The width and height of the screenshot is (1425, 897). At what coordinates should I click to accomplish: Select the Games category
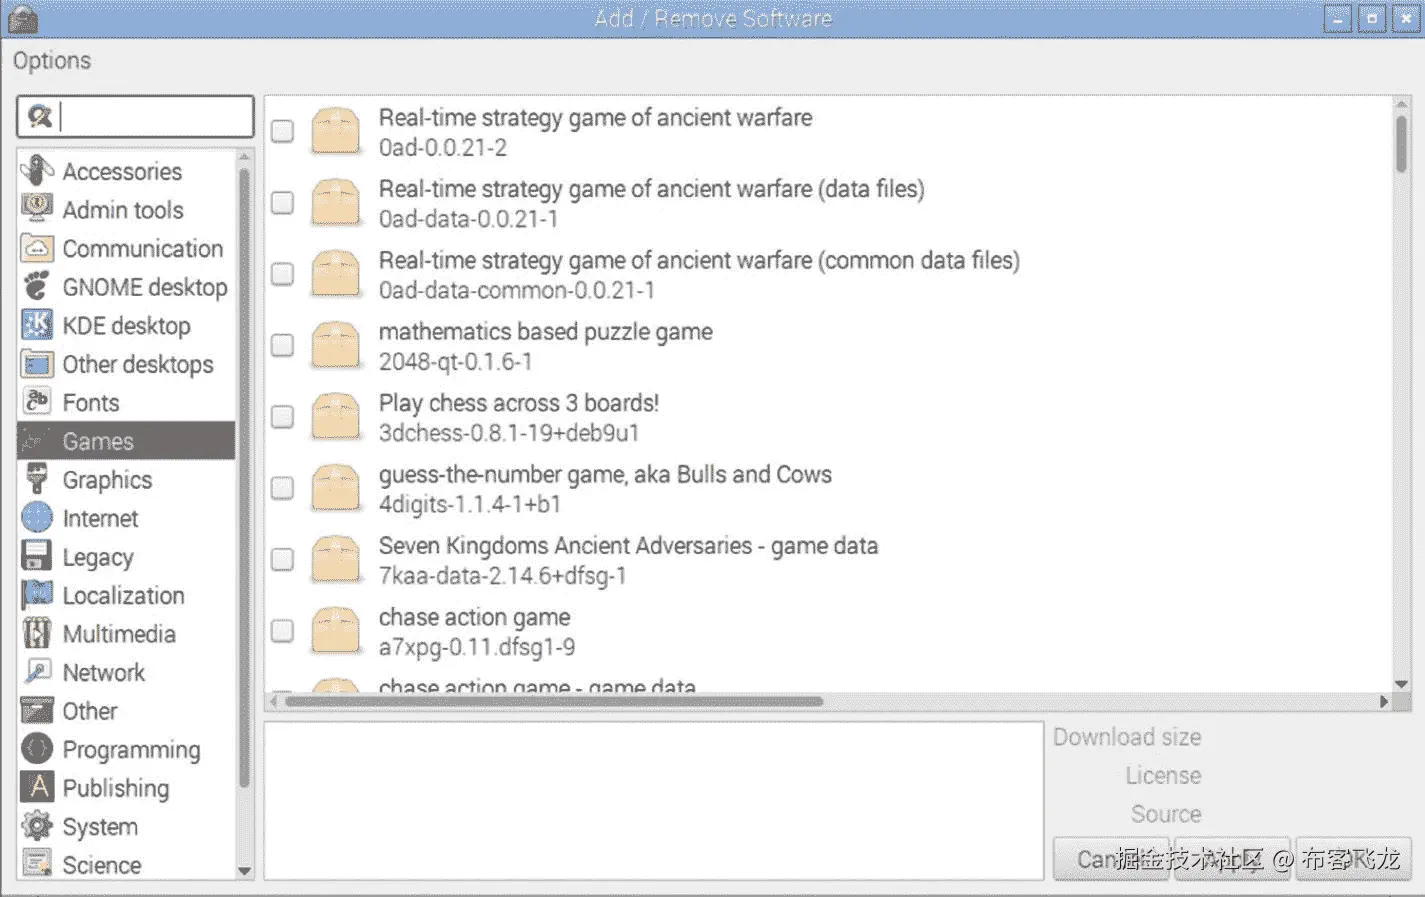(98, 441)
